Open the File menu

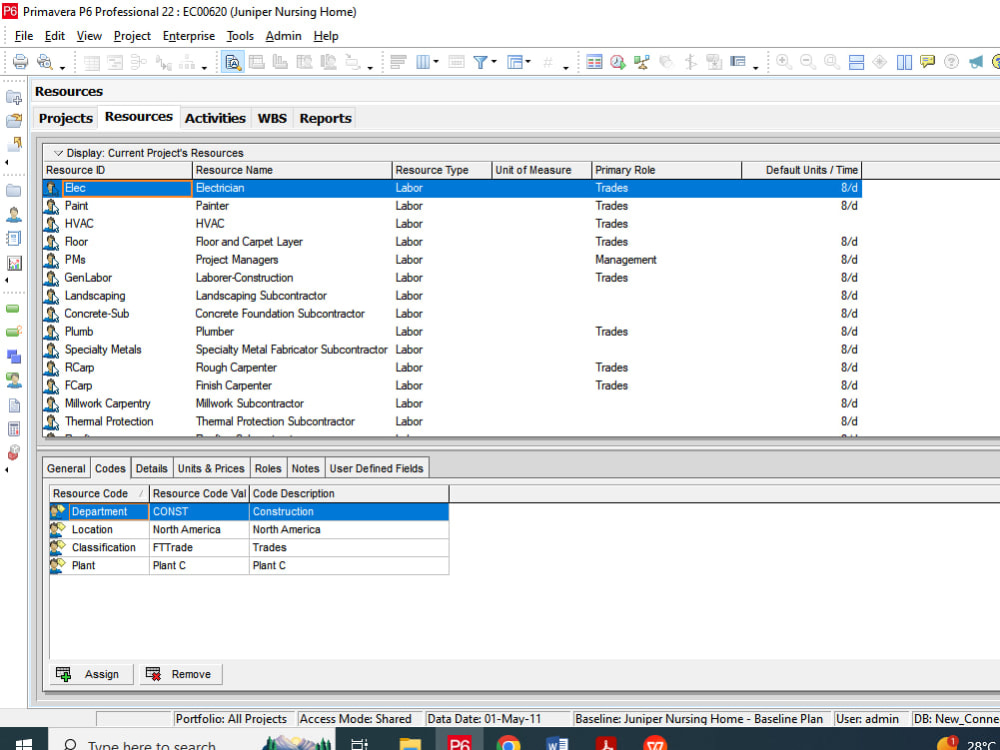point(24,36)
